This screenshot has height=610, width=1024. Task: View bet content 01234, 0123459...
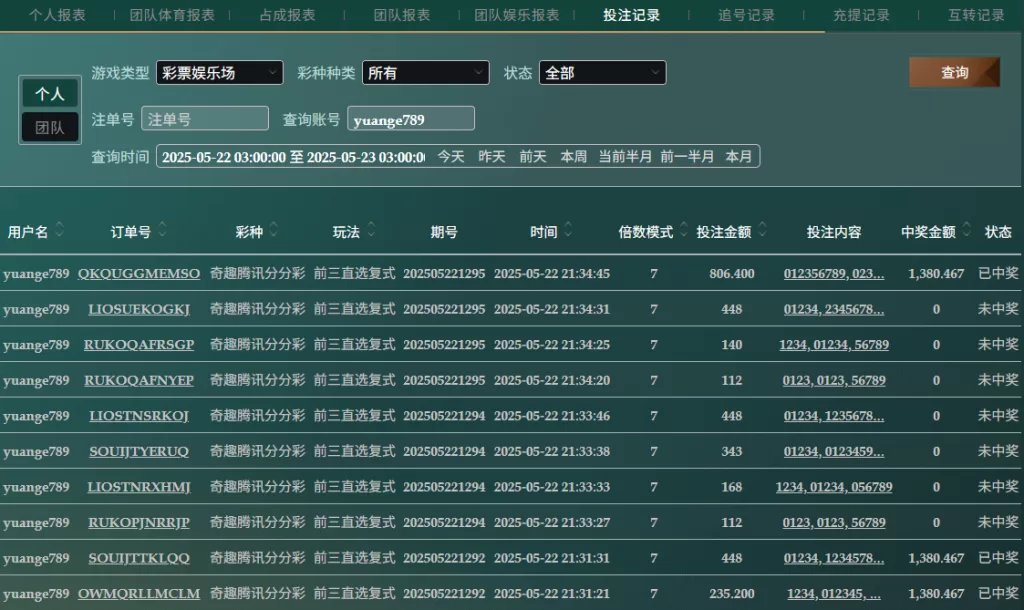point(834,451)
